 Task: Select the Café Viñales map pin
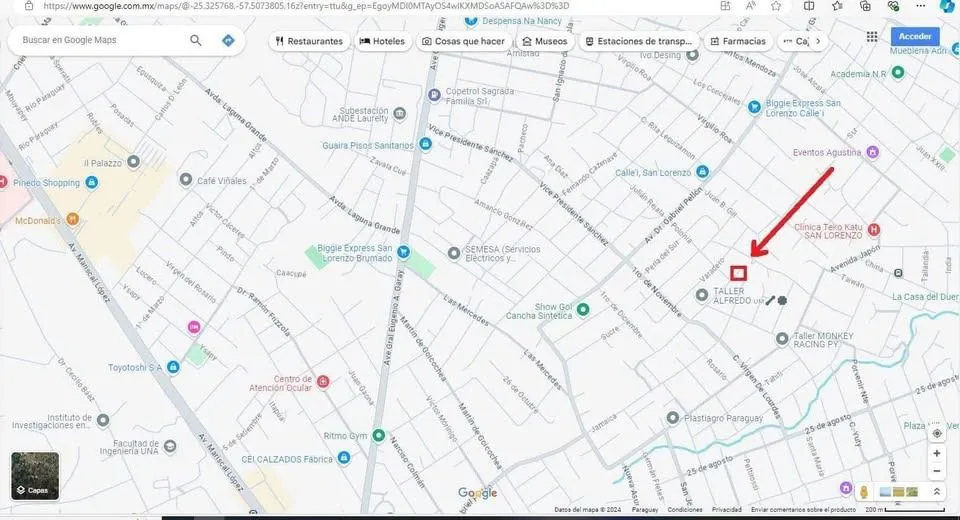(x=186, y=179)
